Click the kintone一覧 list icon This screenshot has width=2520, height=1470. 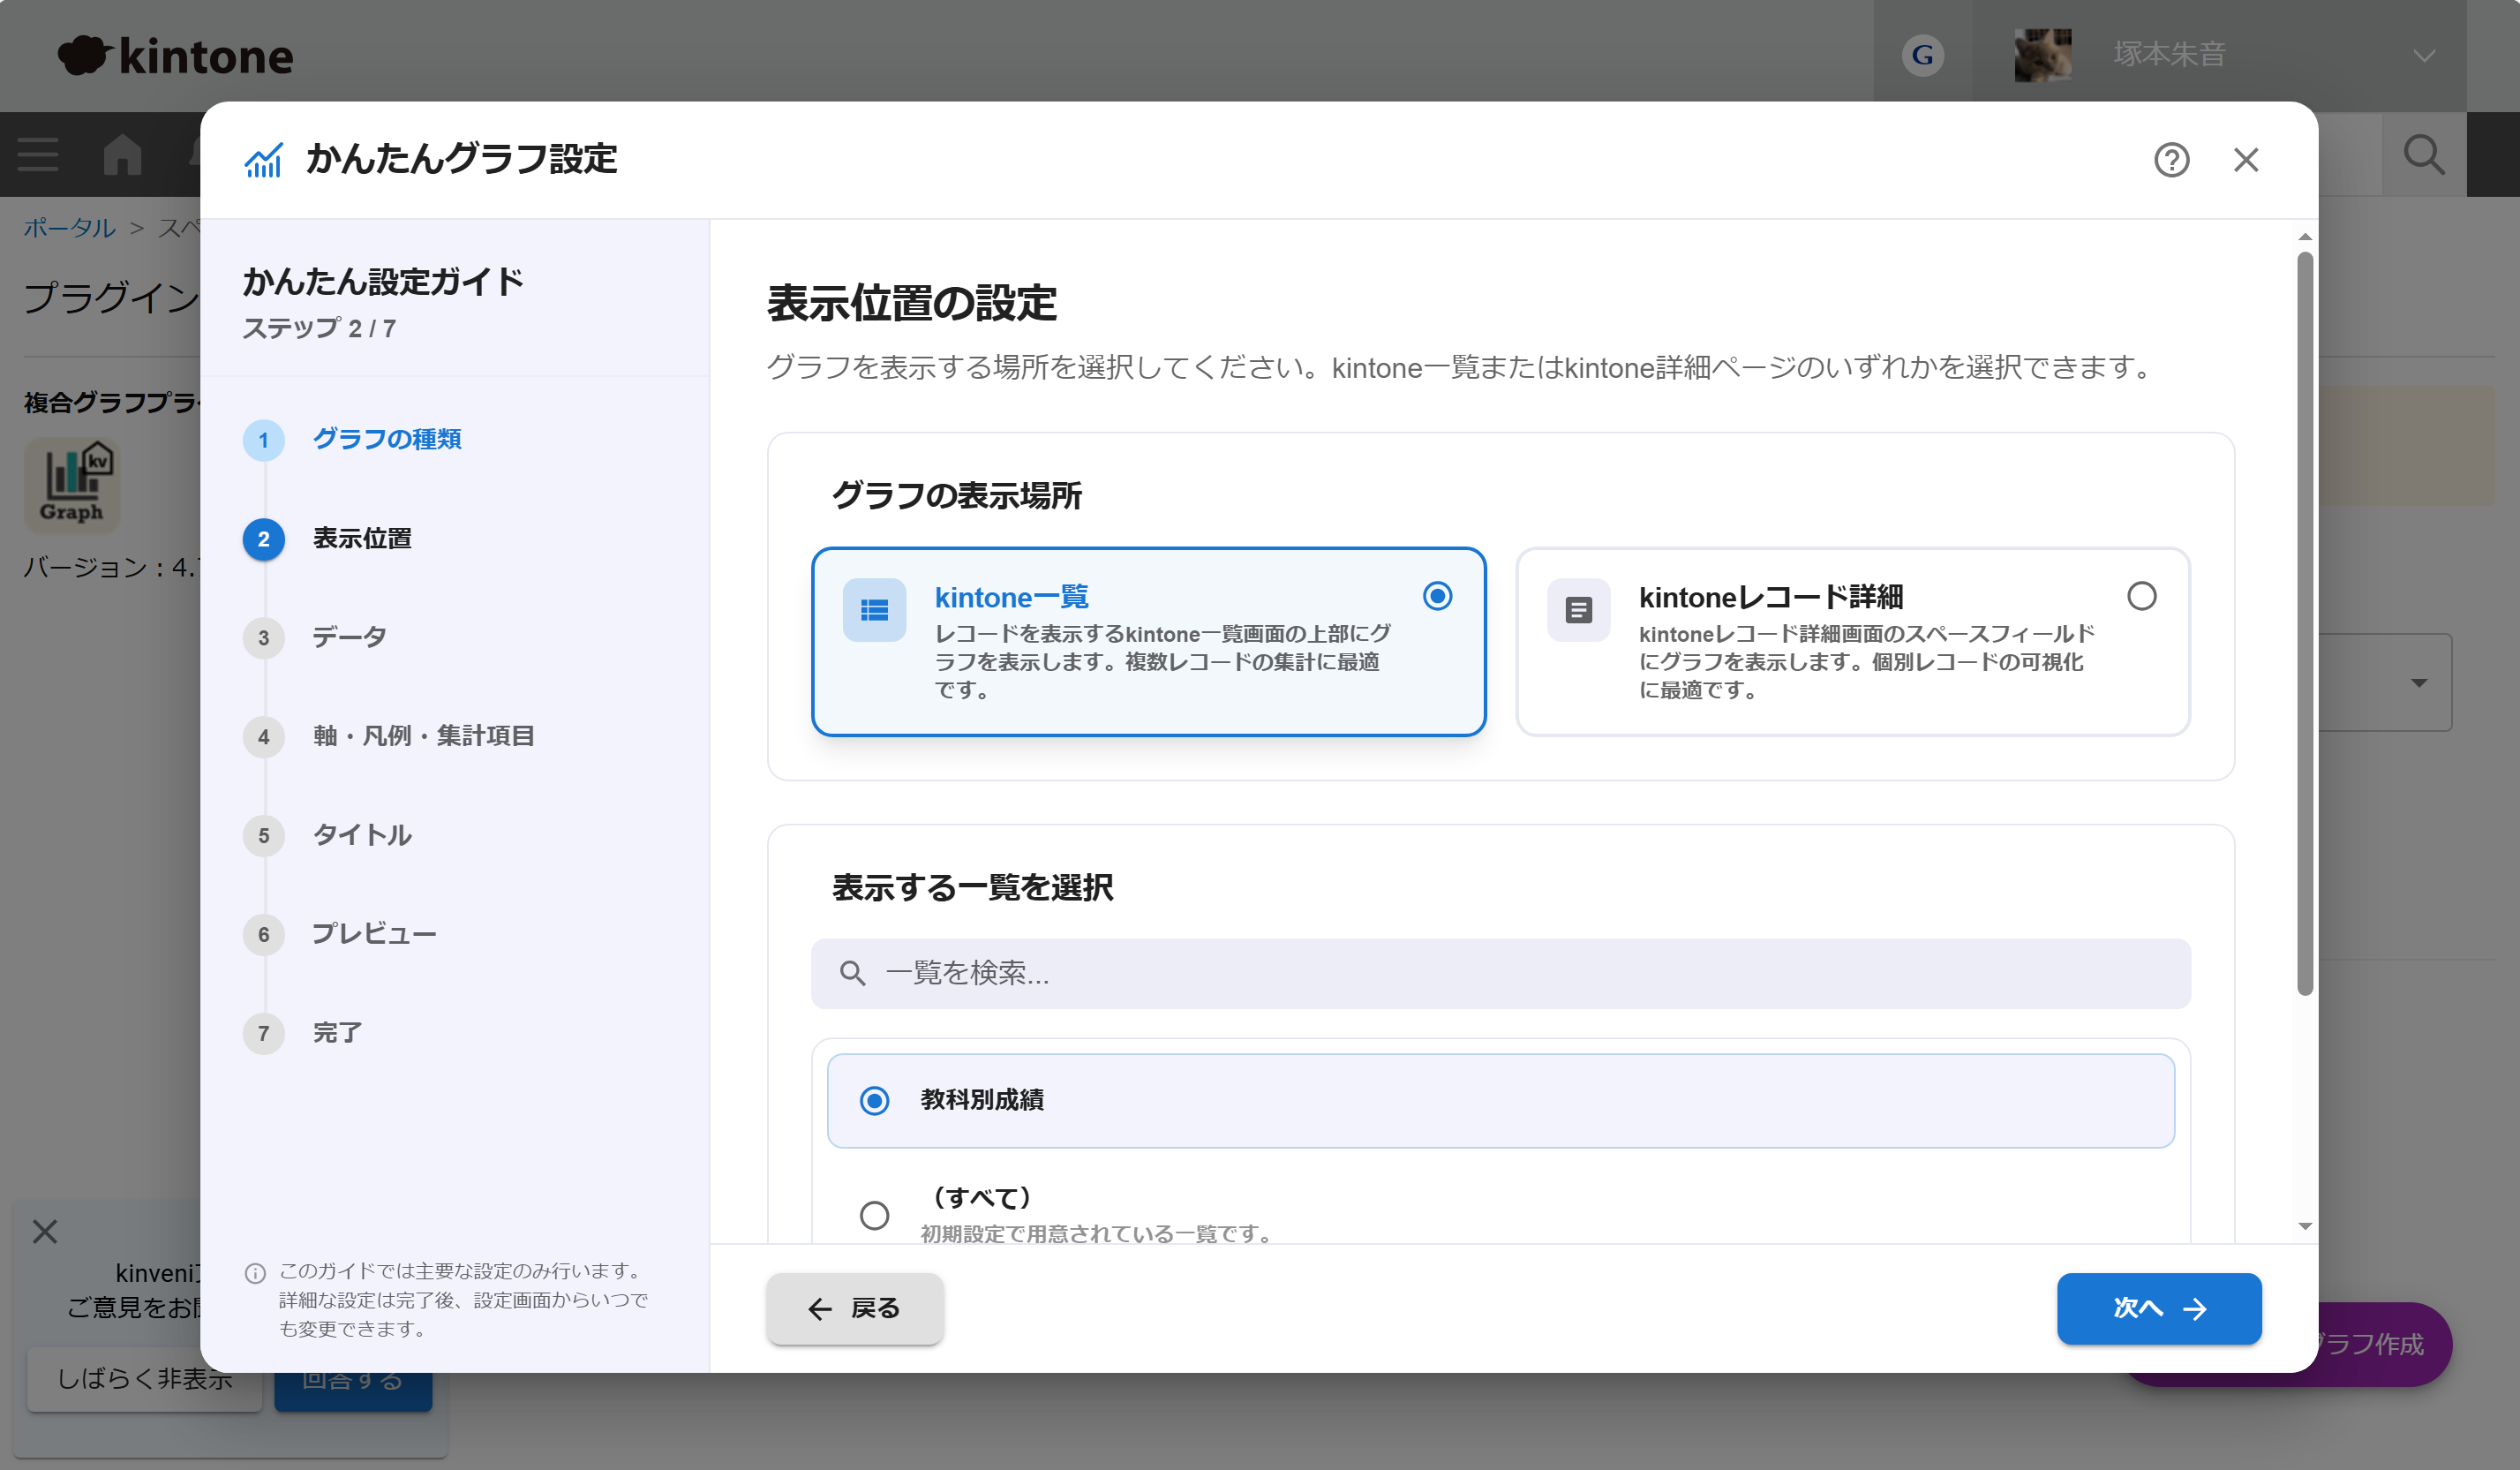[x=874, y=610]
